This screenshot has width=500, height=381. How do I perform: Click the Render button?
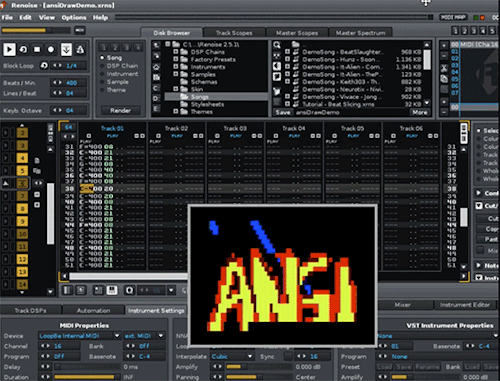point(120,111)
